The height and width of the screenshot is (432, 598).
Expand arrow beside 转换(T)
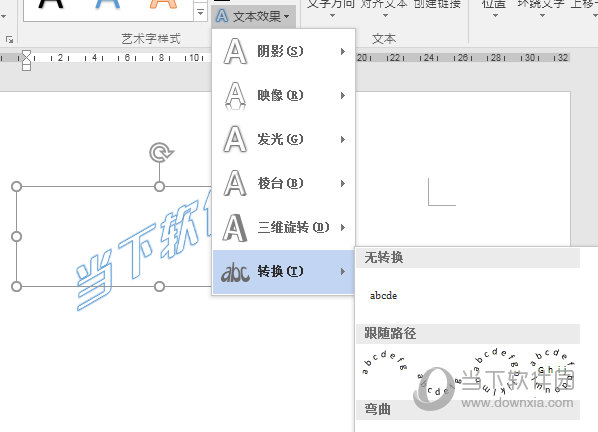[x=343, y=272]
